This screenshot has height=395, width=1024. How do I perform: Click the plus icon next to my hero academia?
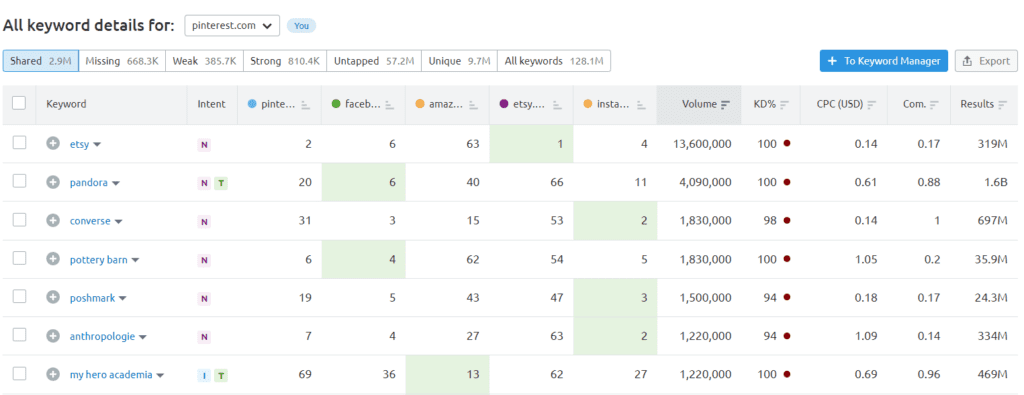click(53, 375)
